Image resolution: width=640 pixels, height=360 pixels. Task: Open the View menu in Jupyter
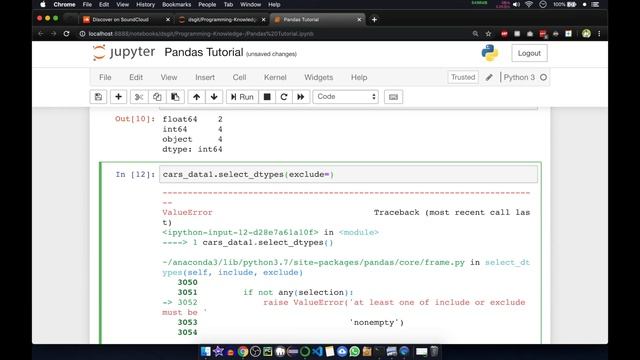[169, 77]
